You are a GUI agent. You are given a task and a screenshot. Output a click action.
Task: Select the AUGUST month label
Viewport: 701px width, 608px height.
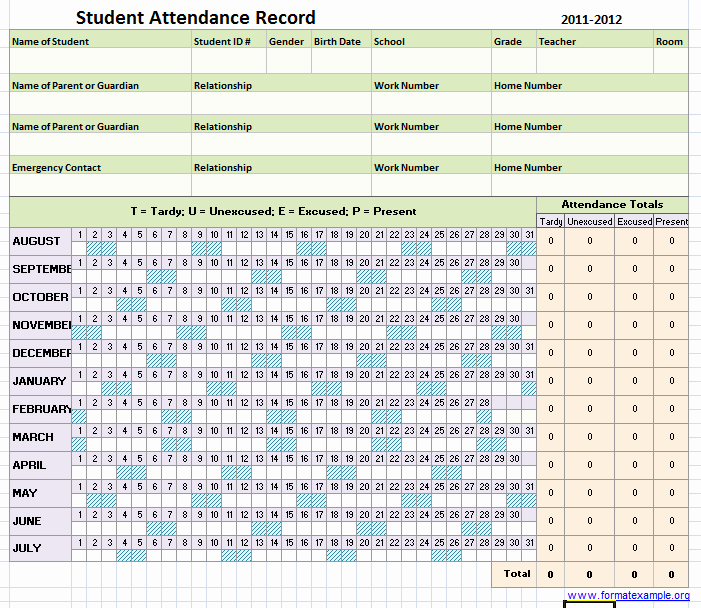(x=40, y=241)
